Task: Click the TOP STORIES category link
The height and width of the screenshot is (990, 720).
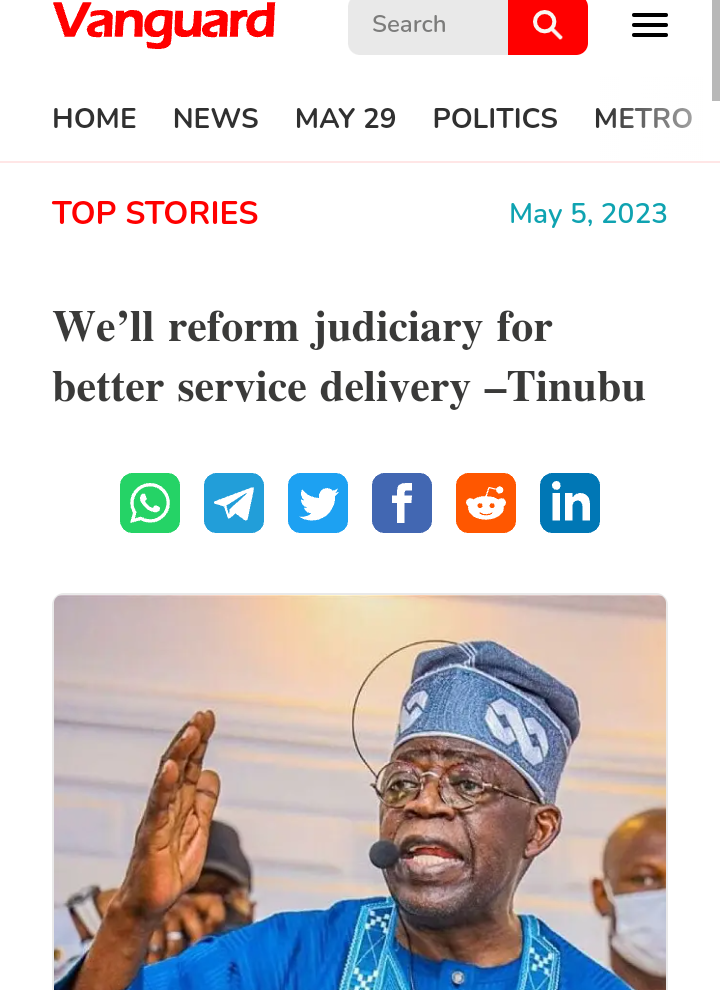Action: pos(155,213)
